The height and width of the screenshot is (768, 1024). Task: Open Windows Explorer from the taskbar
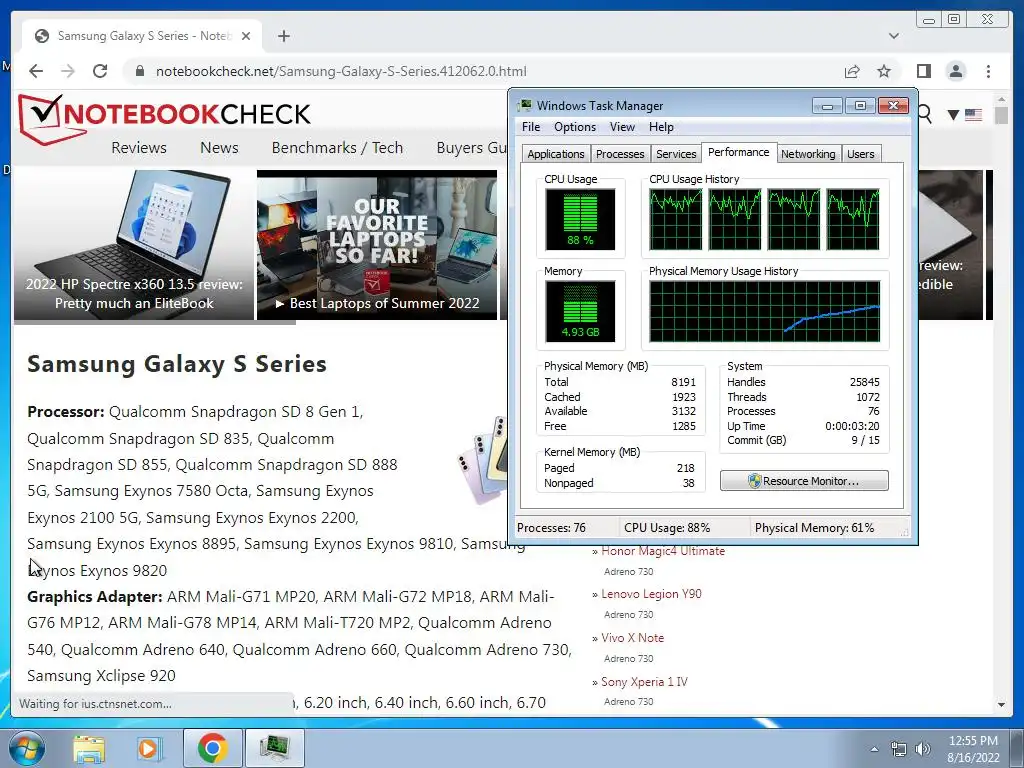point(88,748)
